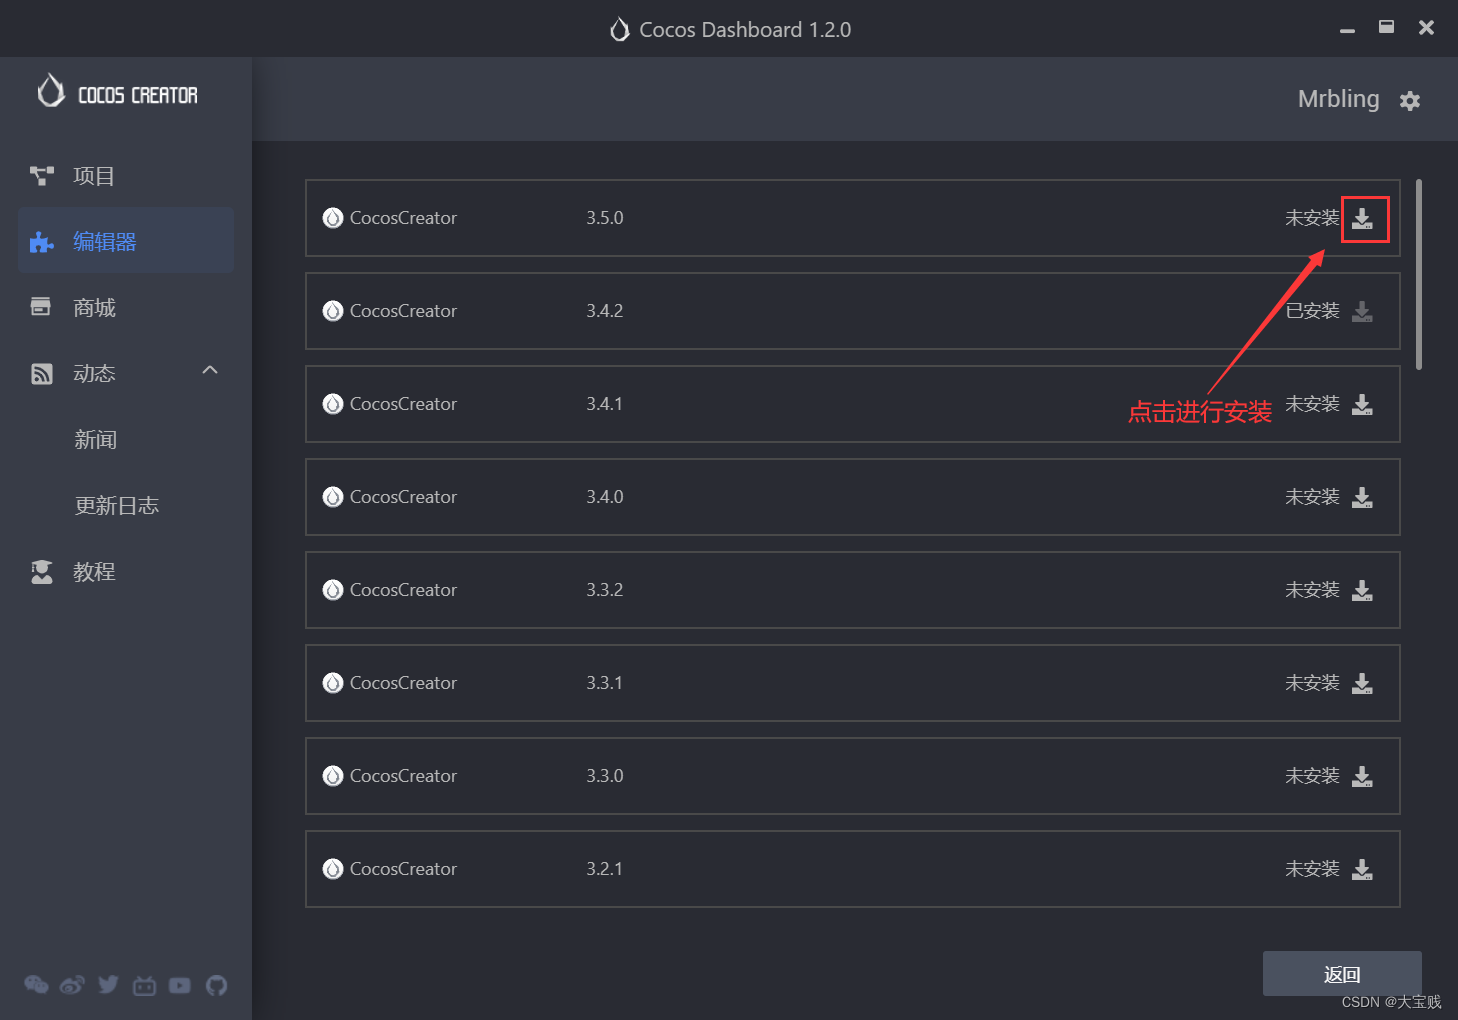Click the Mrbling account name

(x=1338, y=99)
